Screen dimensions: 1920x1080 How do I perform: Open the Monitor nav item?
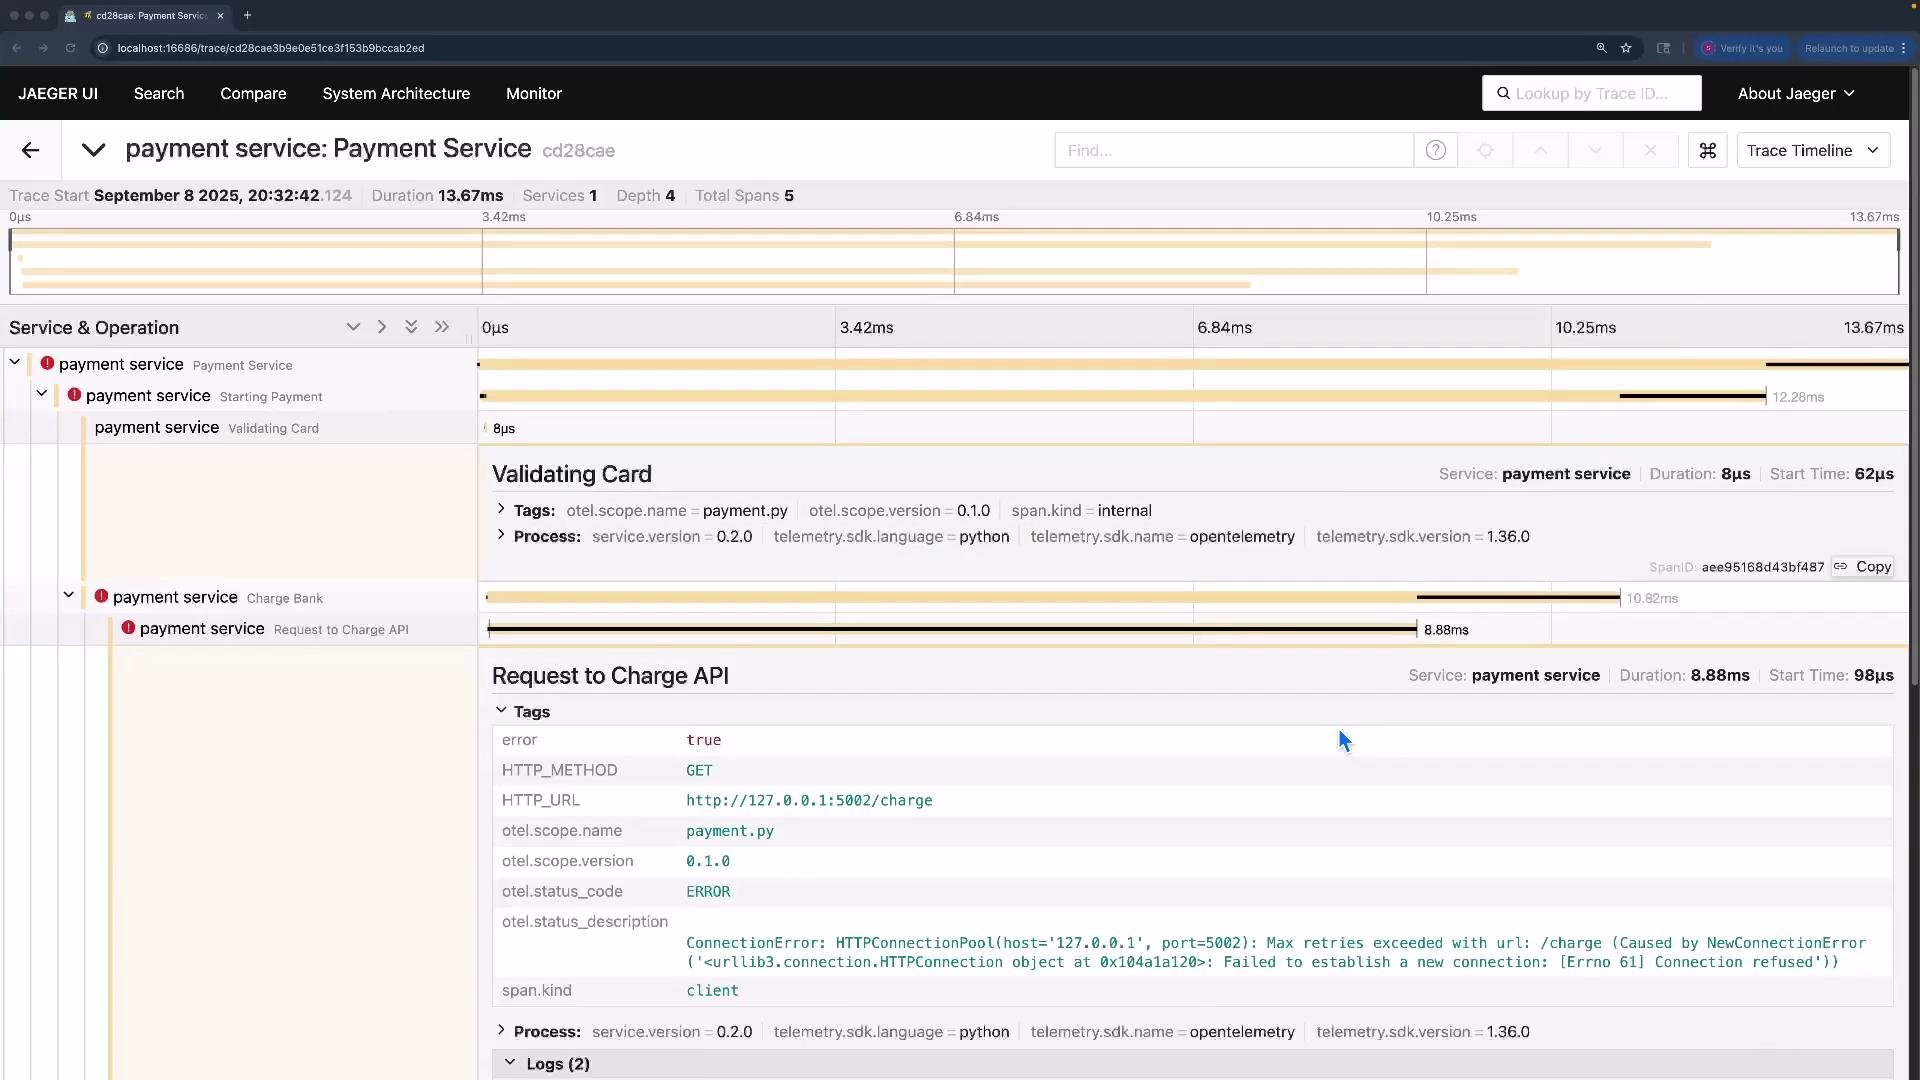tap(534, 93)
